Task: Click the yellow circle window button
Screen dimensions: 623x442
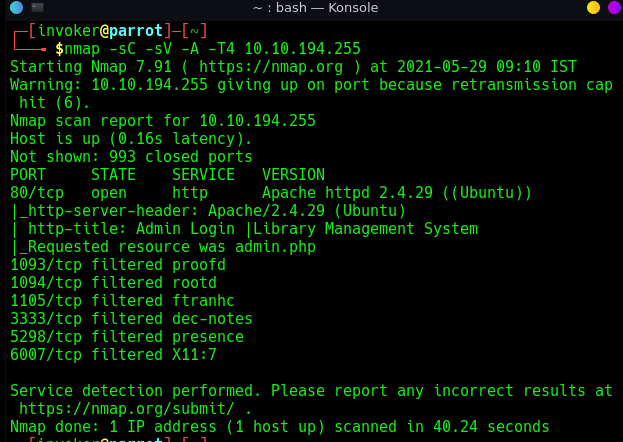Action: (x=593, y=8)
